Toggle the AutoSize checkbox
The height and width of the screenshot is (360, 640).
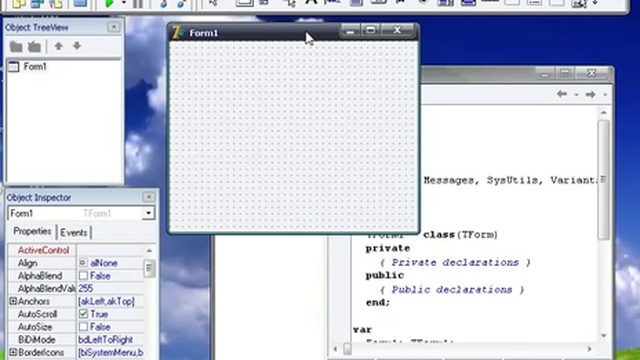coord(83,327)
